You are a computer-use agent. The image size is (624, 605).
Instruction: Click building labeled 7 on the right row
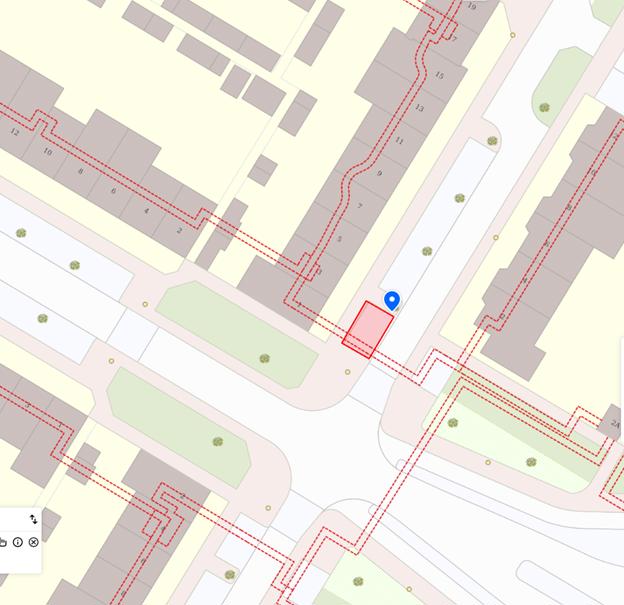360,206
